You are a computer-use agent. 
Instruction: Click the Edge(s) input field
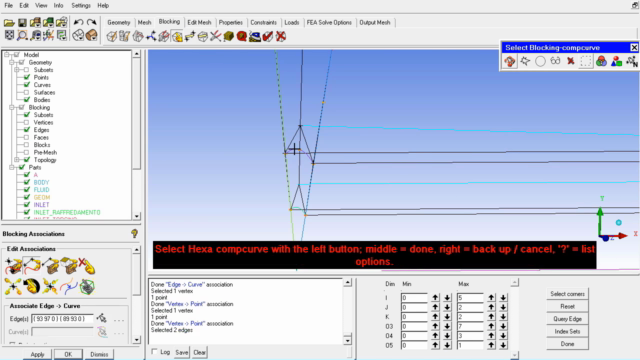point(62,318)
